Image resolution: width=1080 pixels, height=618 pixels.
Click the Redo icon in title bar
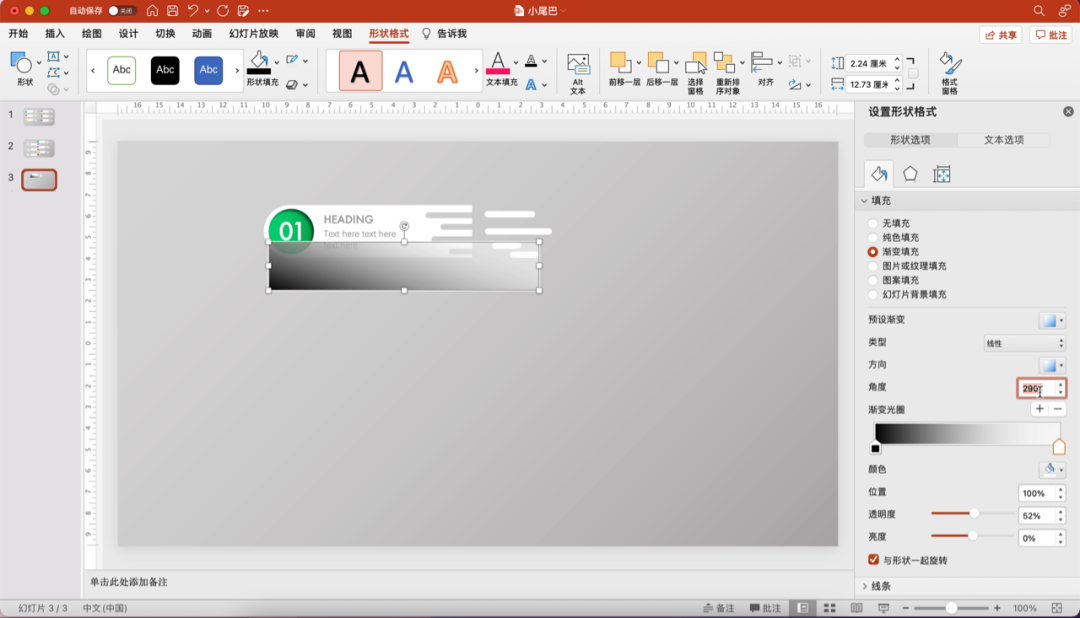pyautogui.click(x=222, y=10)
